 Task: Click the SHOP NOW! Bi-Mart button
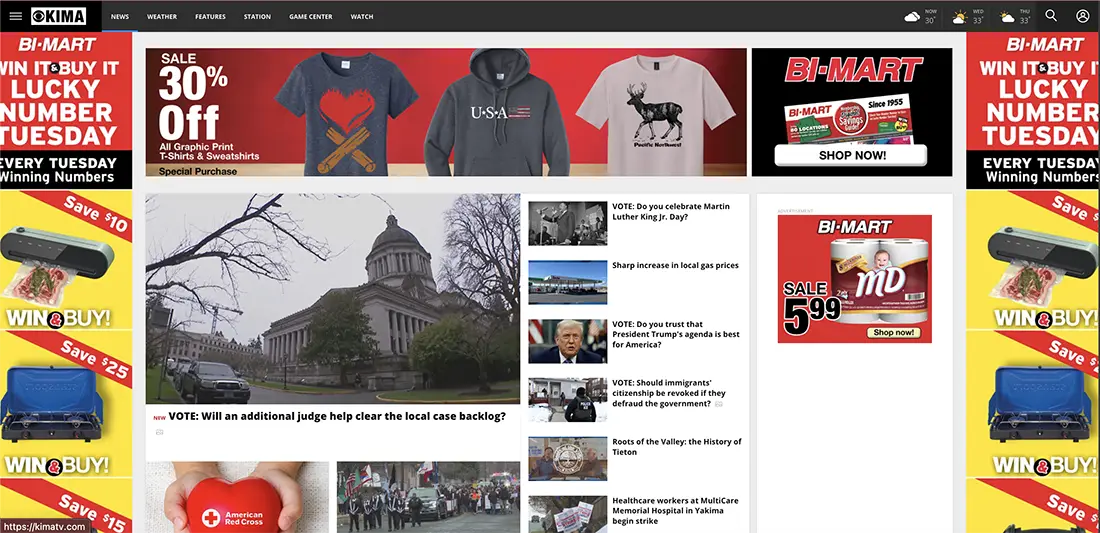point(850,155)
